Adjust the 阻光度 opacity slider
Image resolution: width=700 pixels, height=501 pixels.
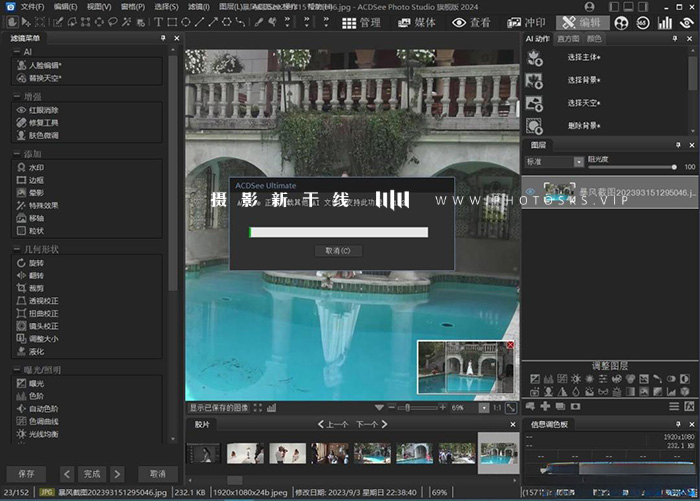tap(632, 167)
